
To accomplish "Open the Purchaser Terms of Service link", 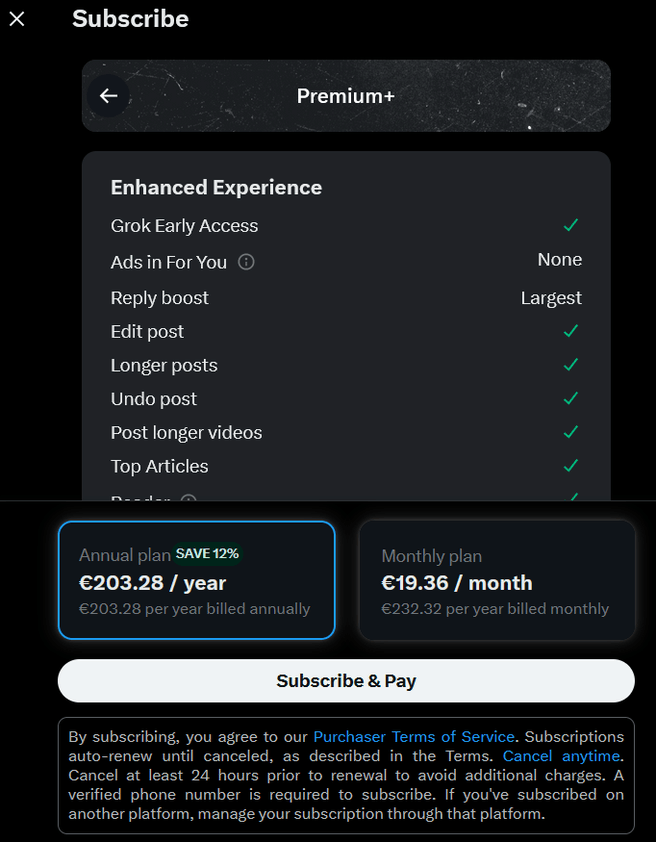I will tap(414, 737).
